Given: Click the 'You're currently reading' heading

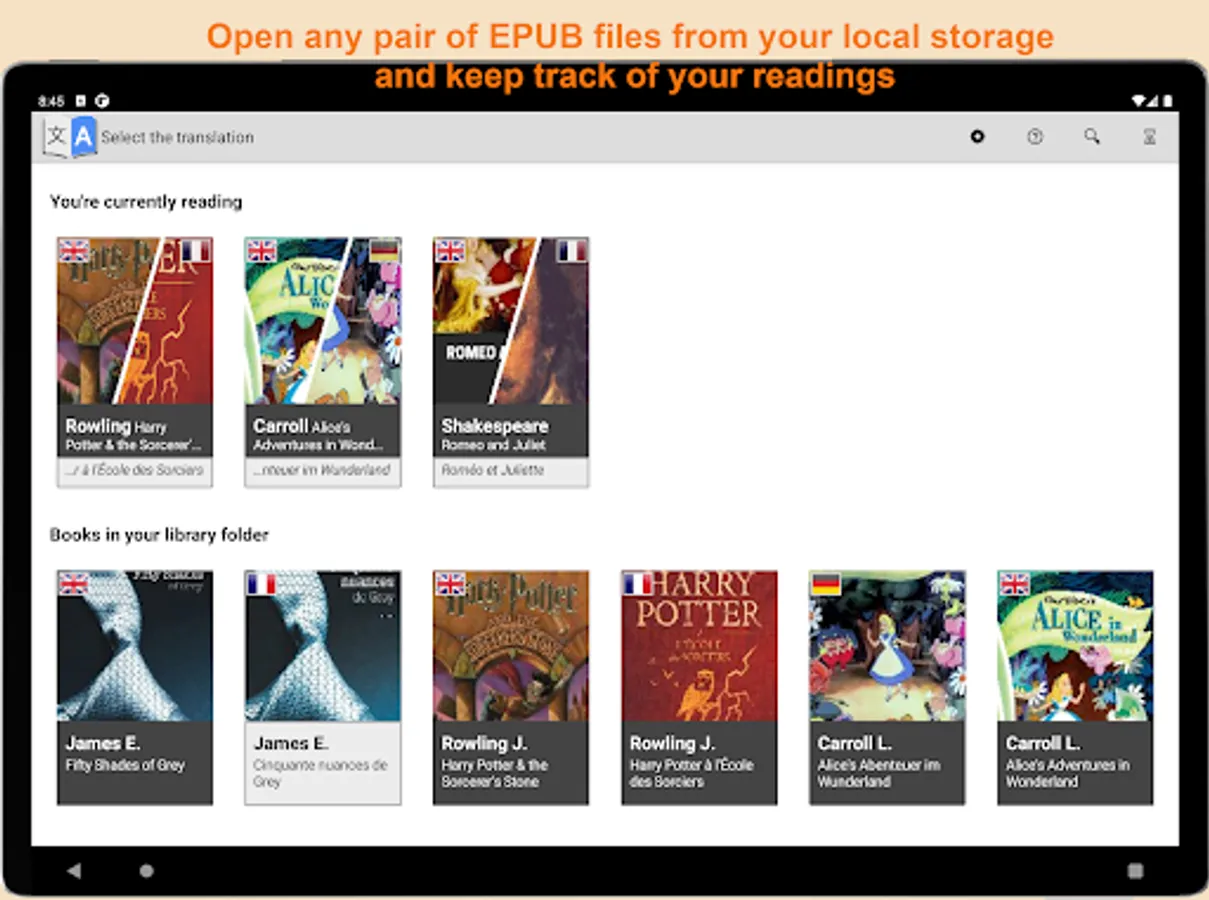Looking at the screenshot, I should [x=146, y=202].
